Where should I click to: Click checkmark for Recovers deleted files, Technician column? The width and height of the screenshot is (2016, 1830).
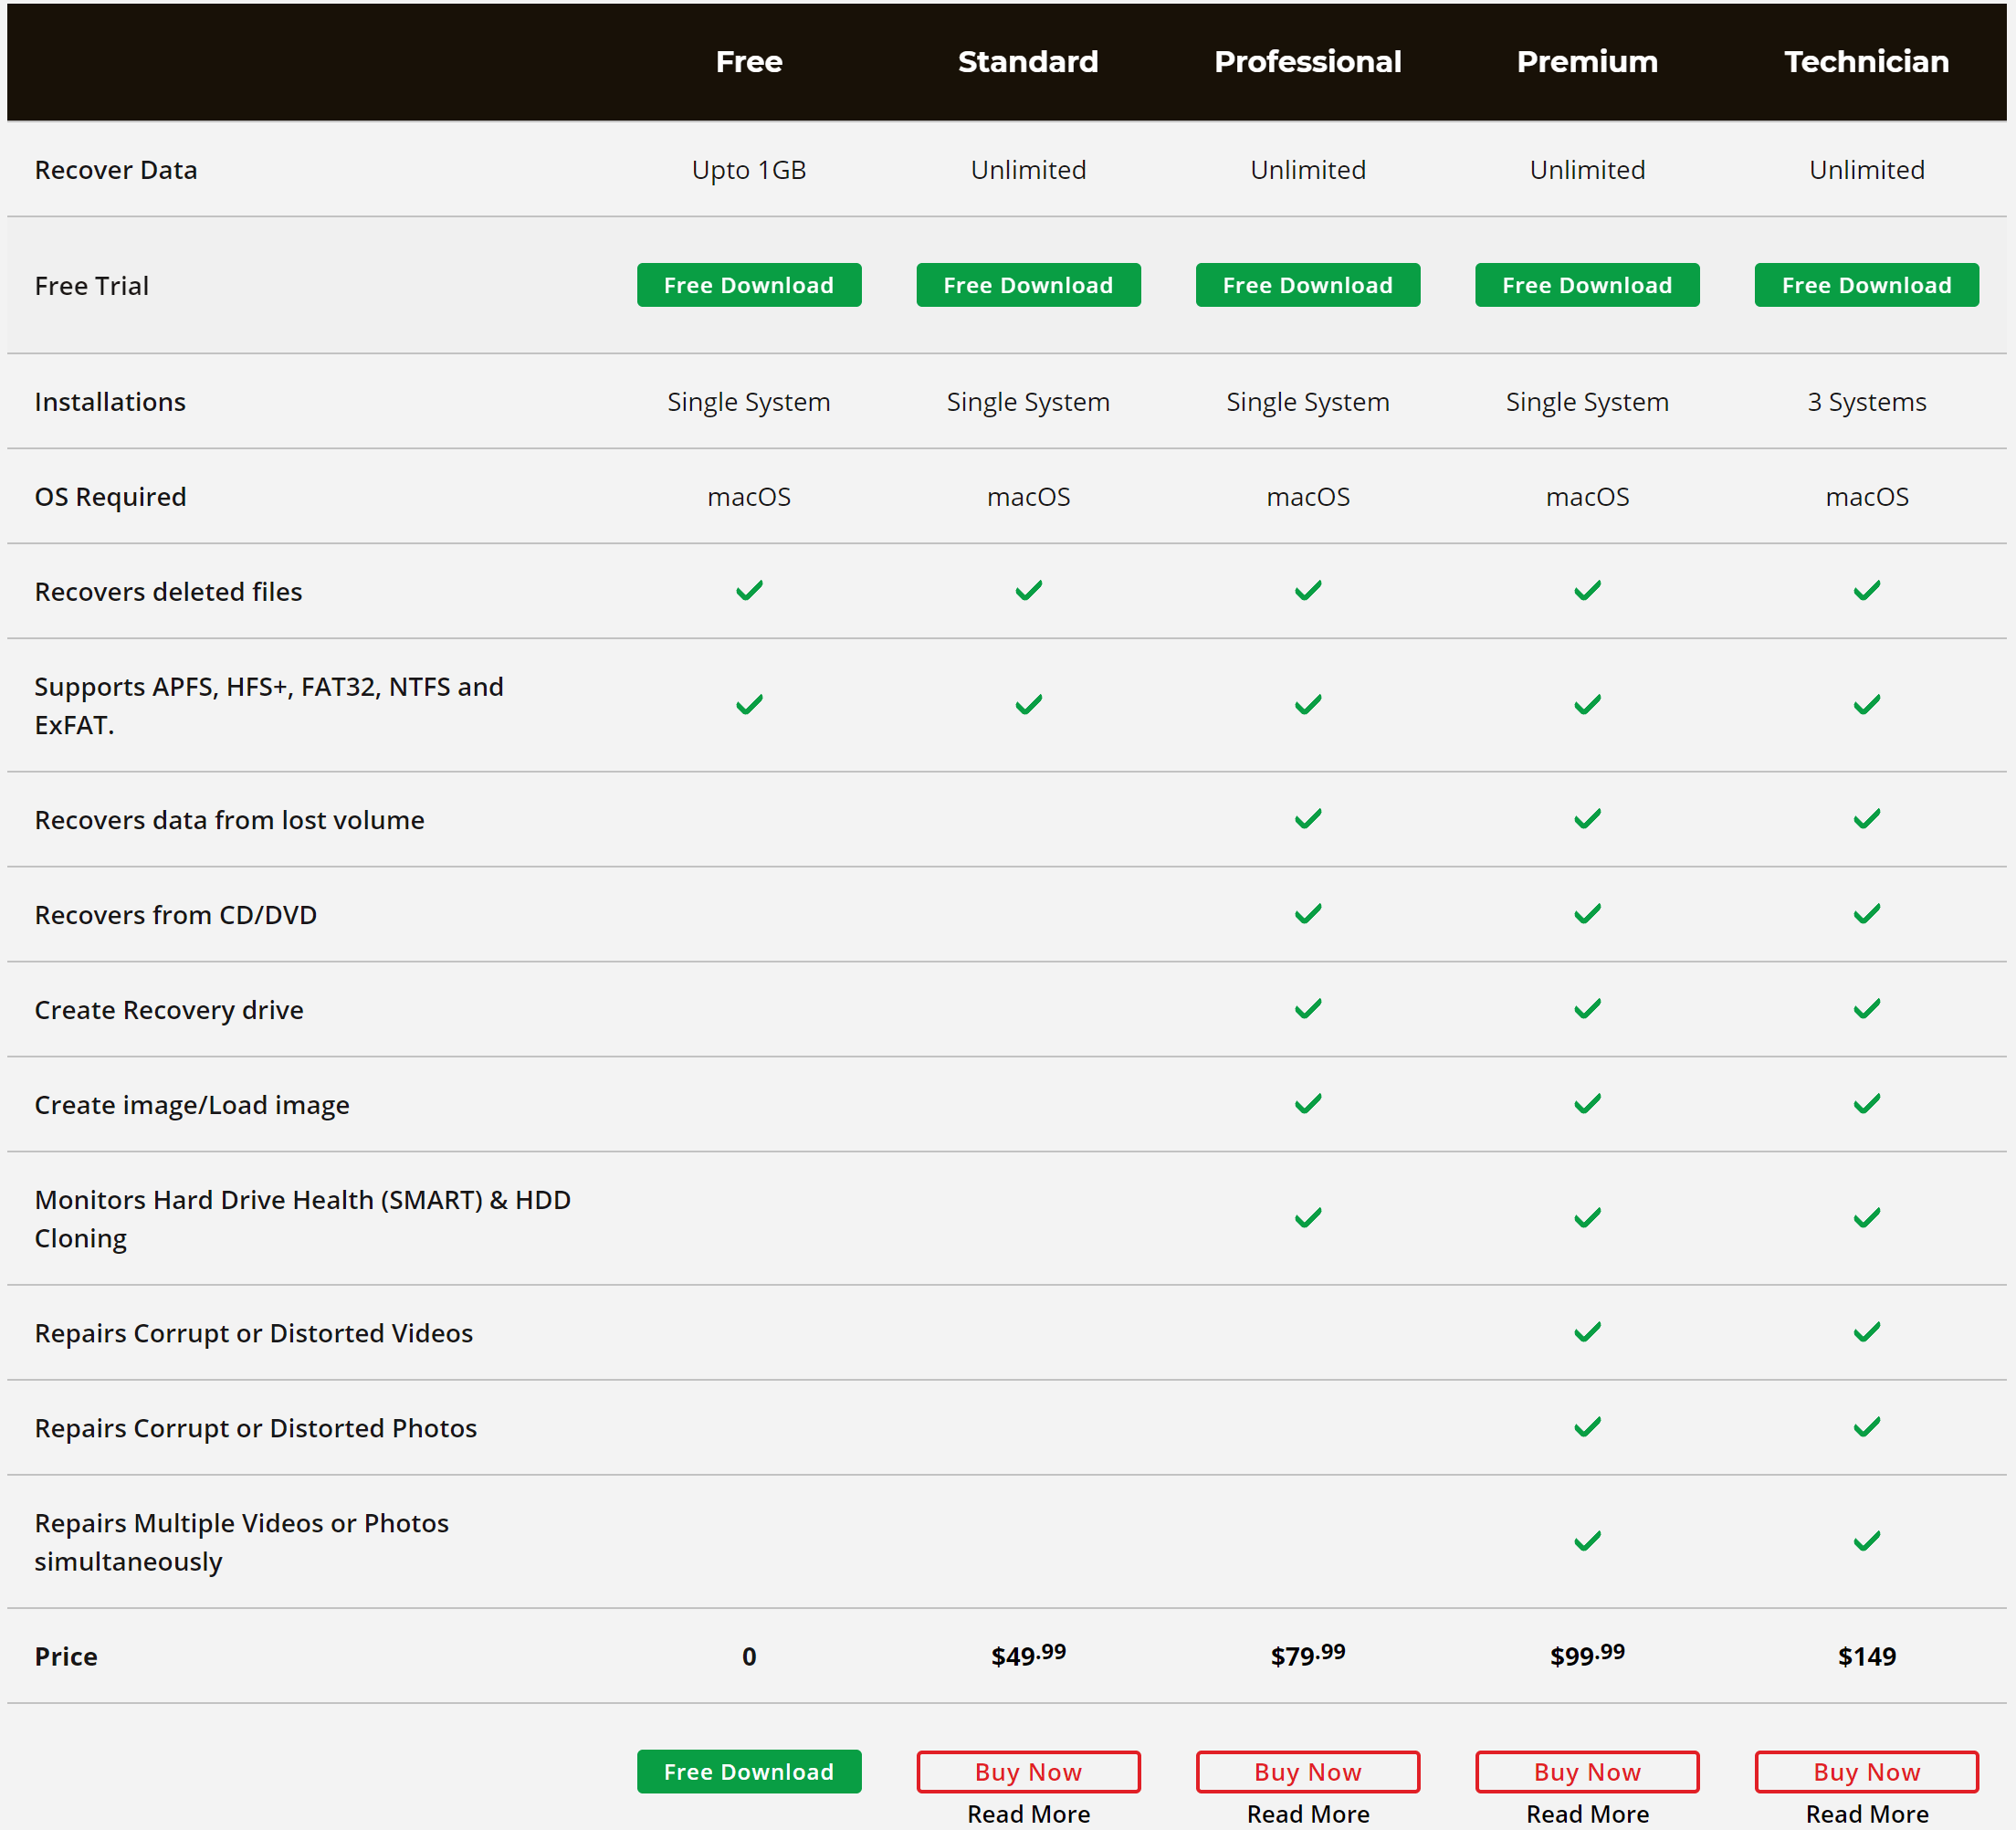(x=1867, y=591)
